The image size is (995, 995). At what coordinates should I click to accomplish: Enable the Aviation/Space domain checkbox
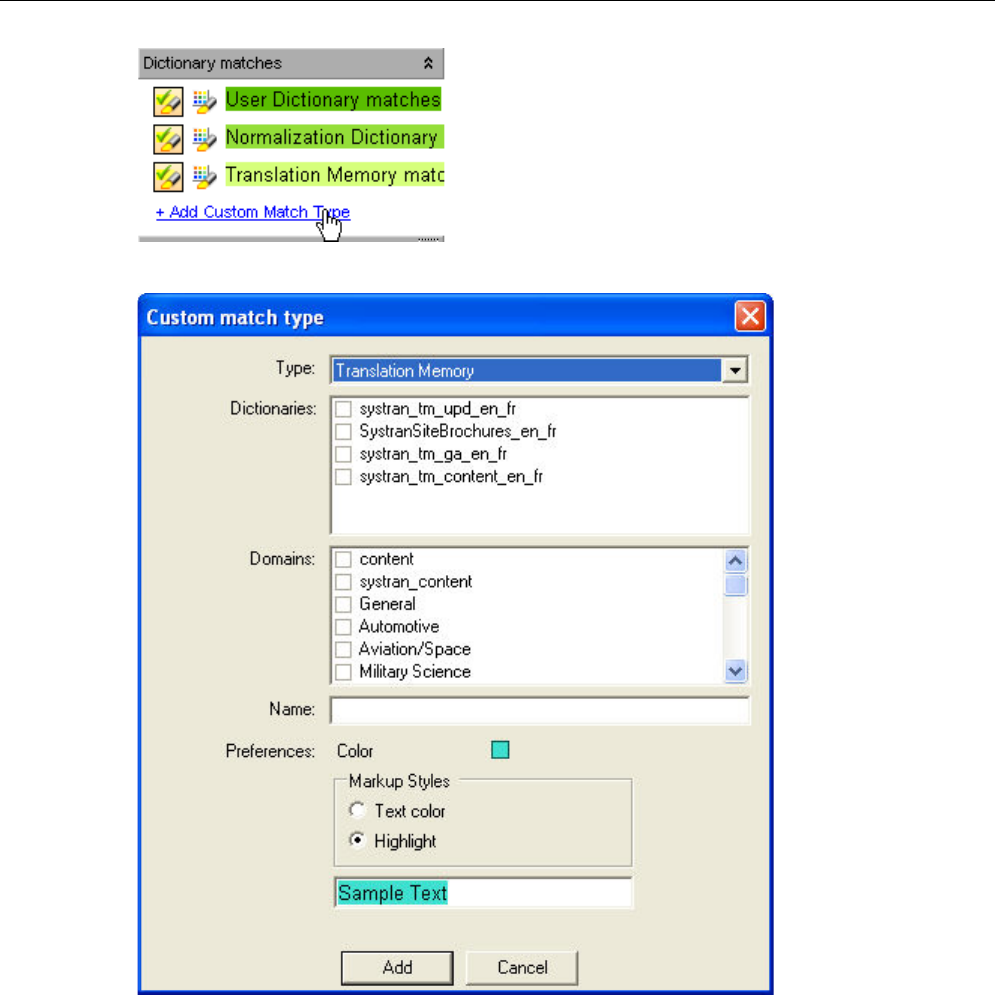click(343, 649)
